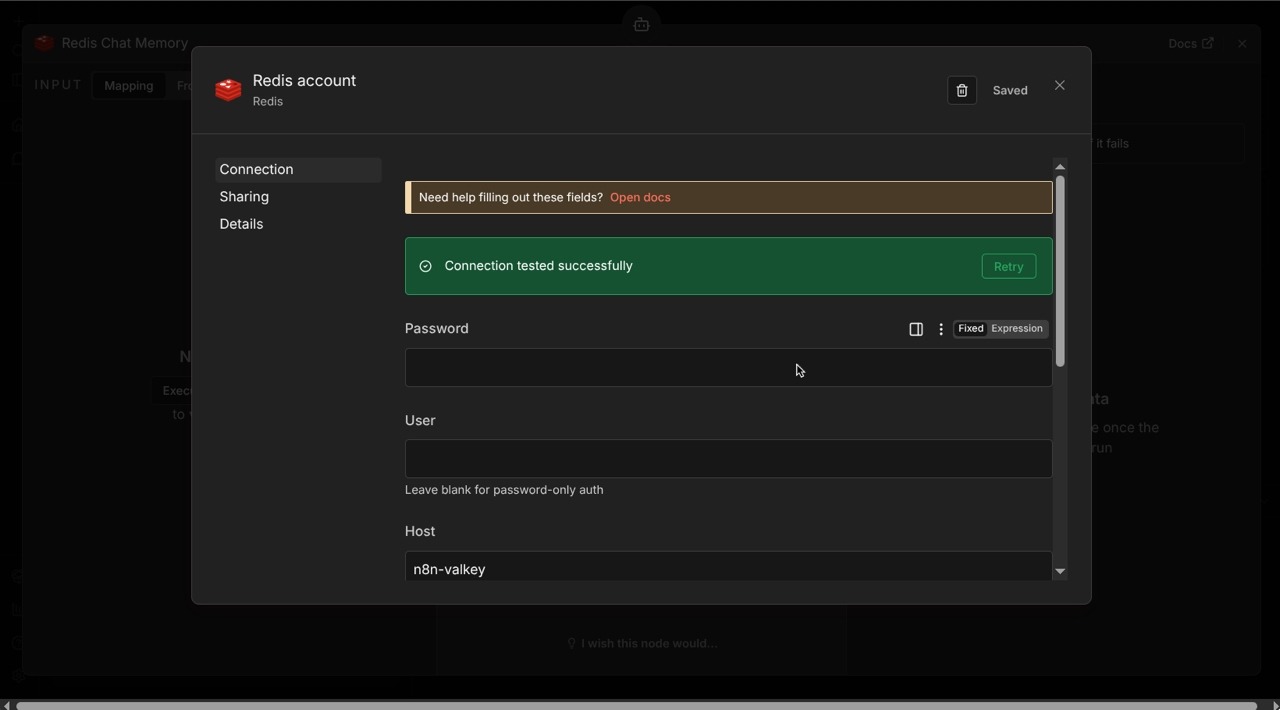Switch Password field to Fixed mode
The height and width of the screenshot is (710, 1280).
(x=970, y=329)
